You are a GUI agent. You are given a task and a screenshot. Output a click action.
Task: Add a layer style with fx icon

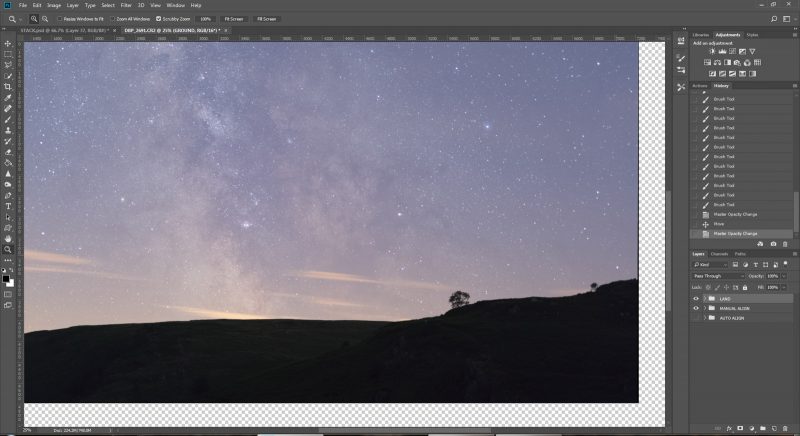(x=729, y=428)
